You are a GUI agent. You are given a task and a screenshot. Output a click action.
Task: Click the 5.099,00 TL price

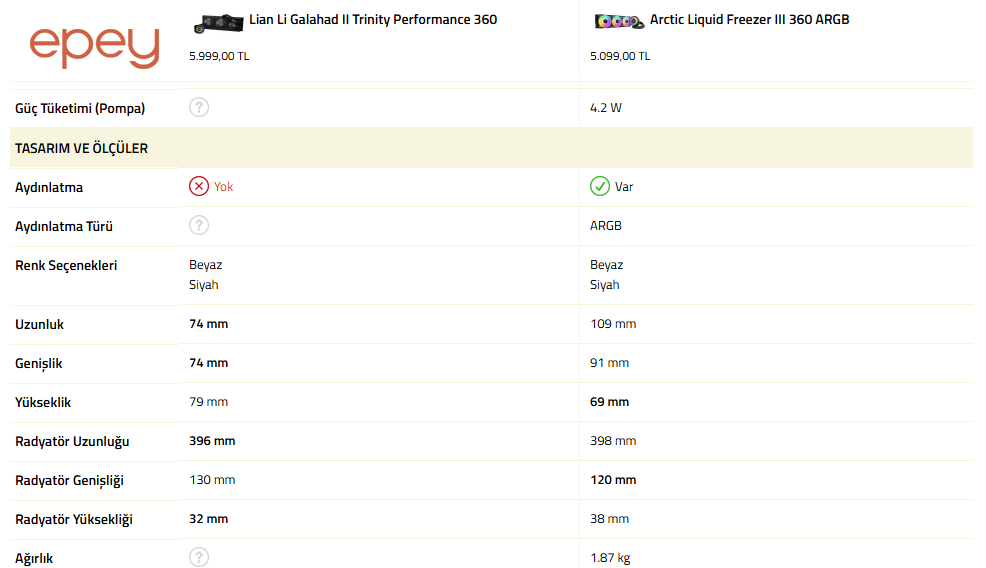point(620,56)
